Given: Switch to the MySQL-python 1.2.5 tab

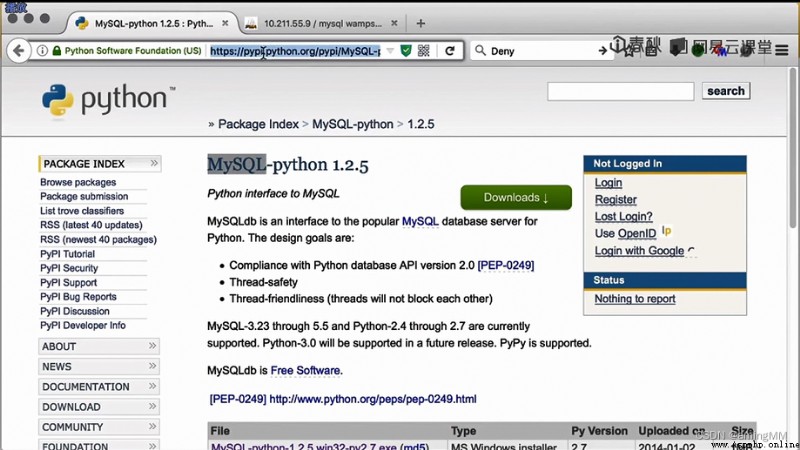Looking at the screenshot, I should pos(153,23).
